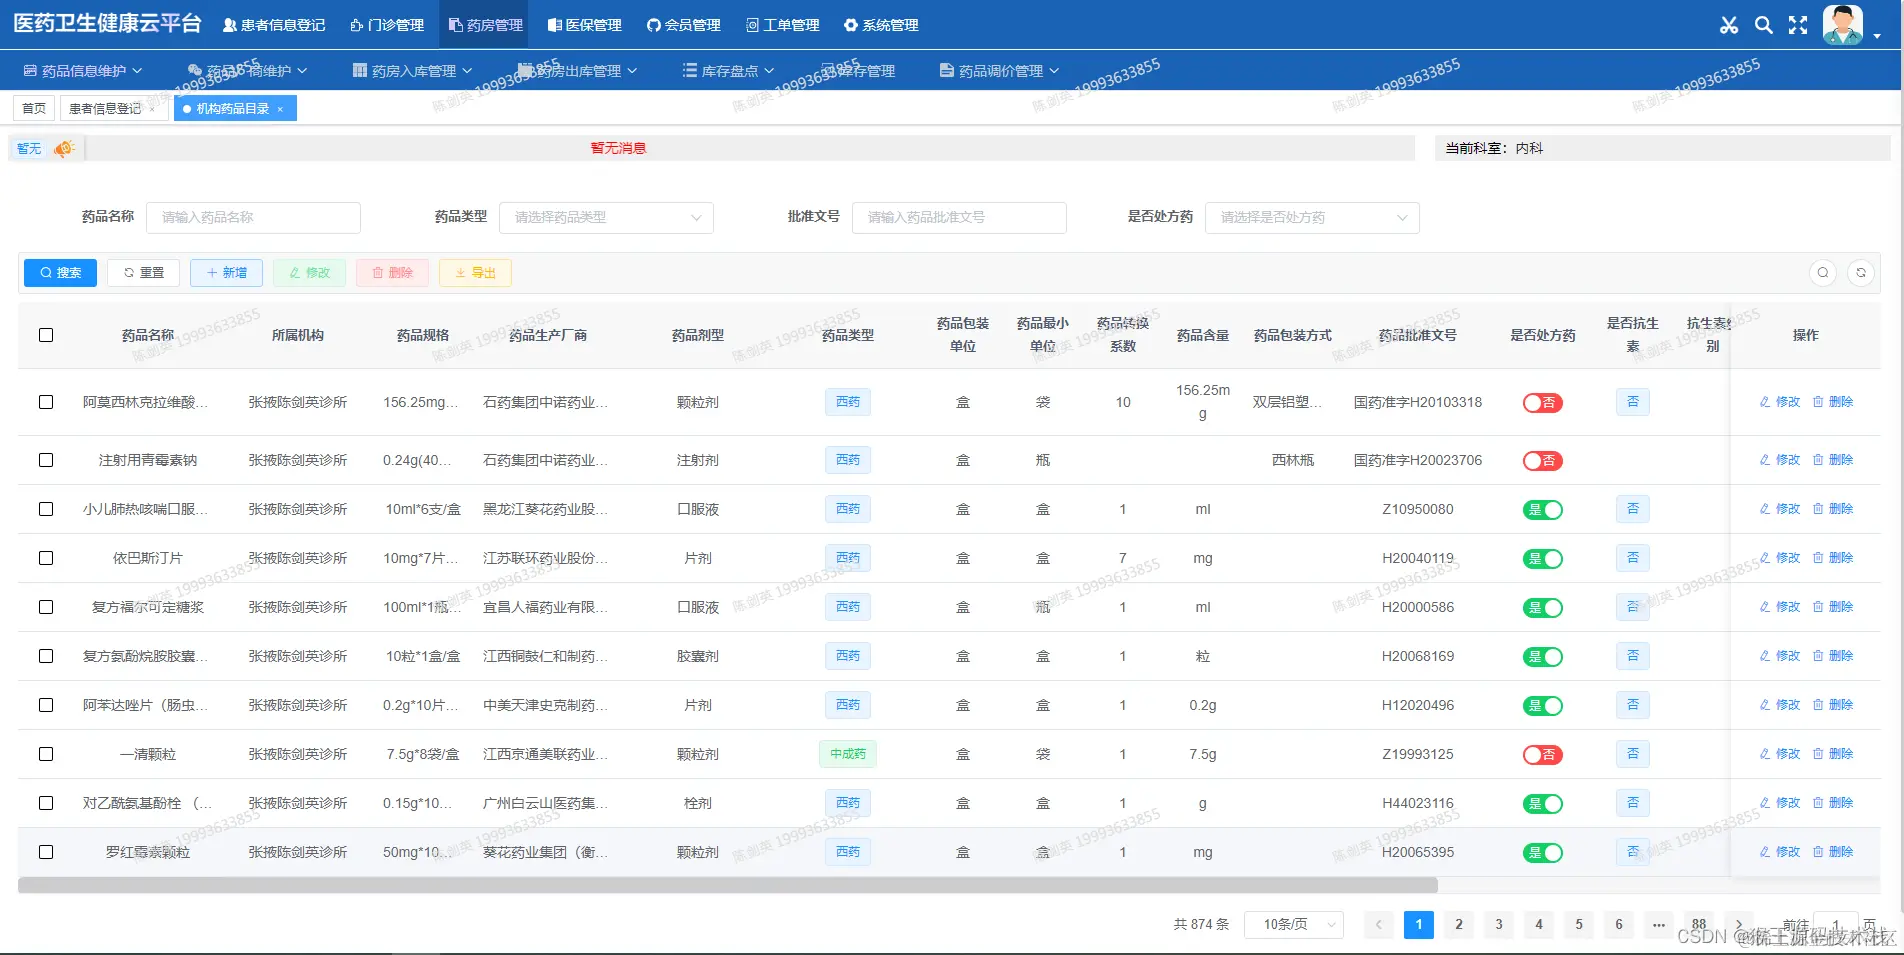This screenshot has width=1904, height=955.
Task: Toggle fullscreen with the expand-arrows icon
Action: coord(1797,25)
